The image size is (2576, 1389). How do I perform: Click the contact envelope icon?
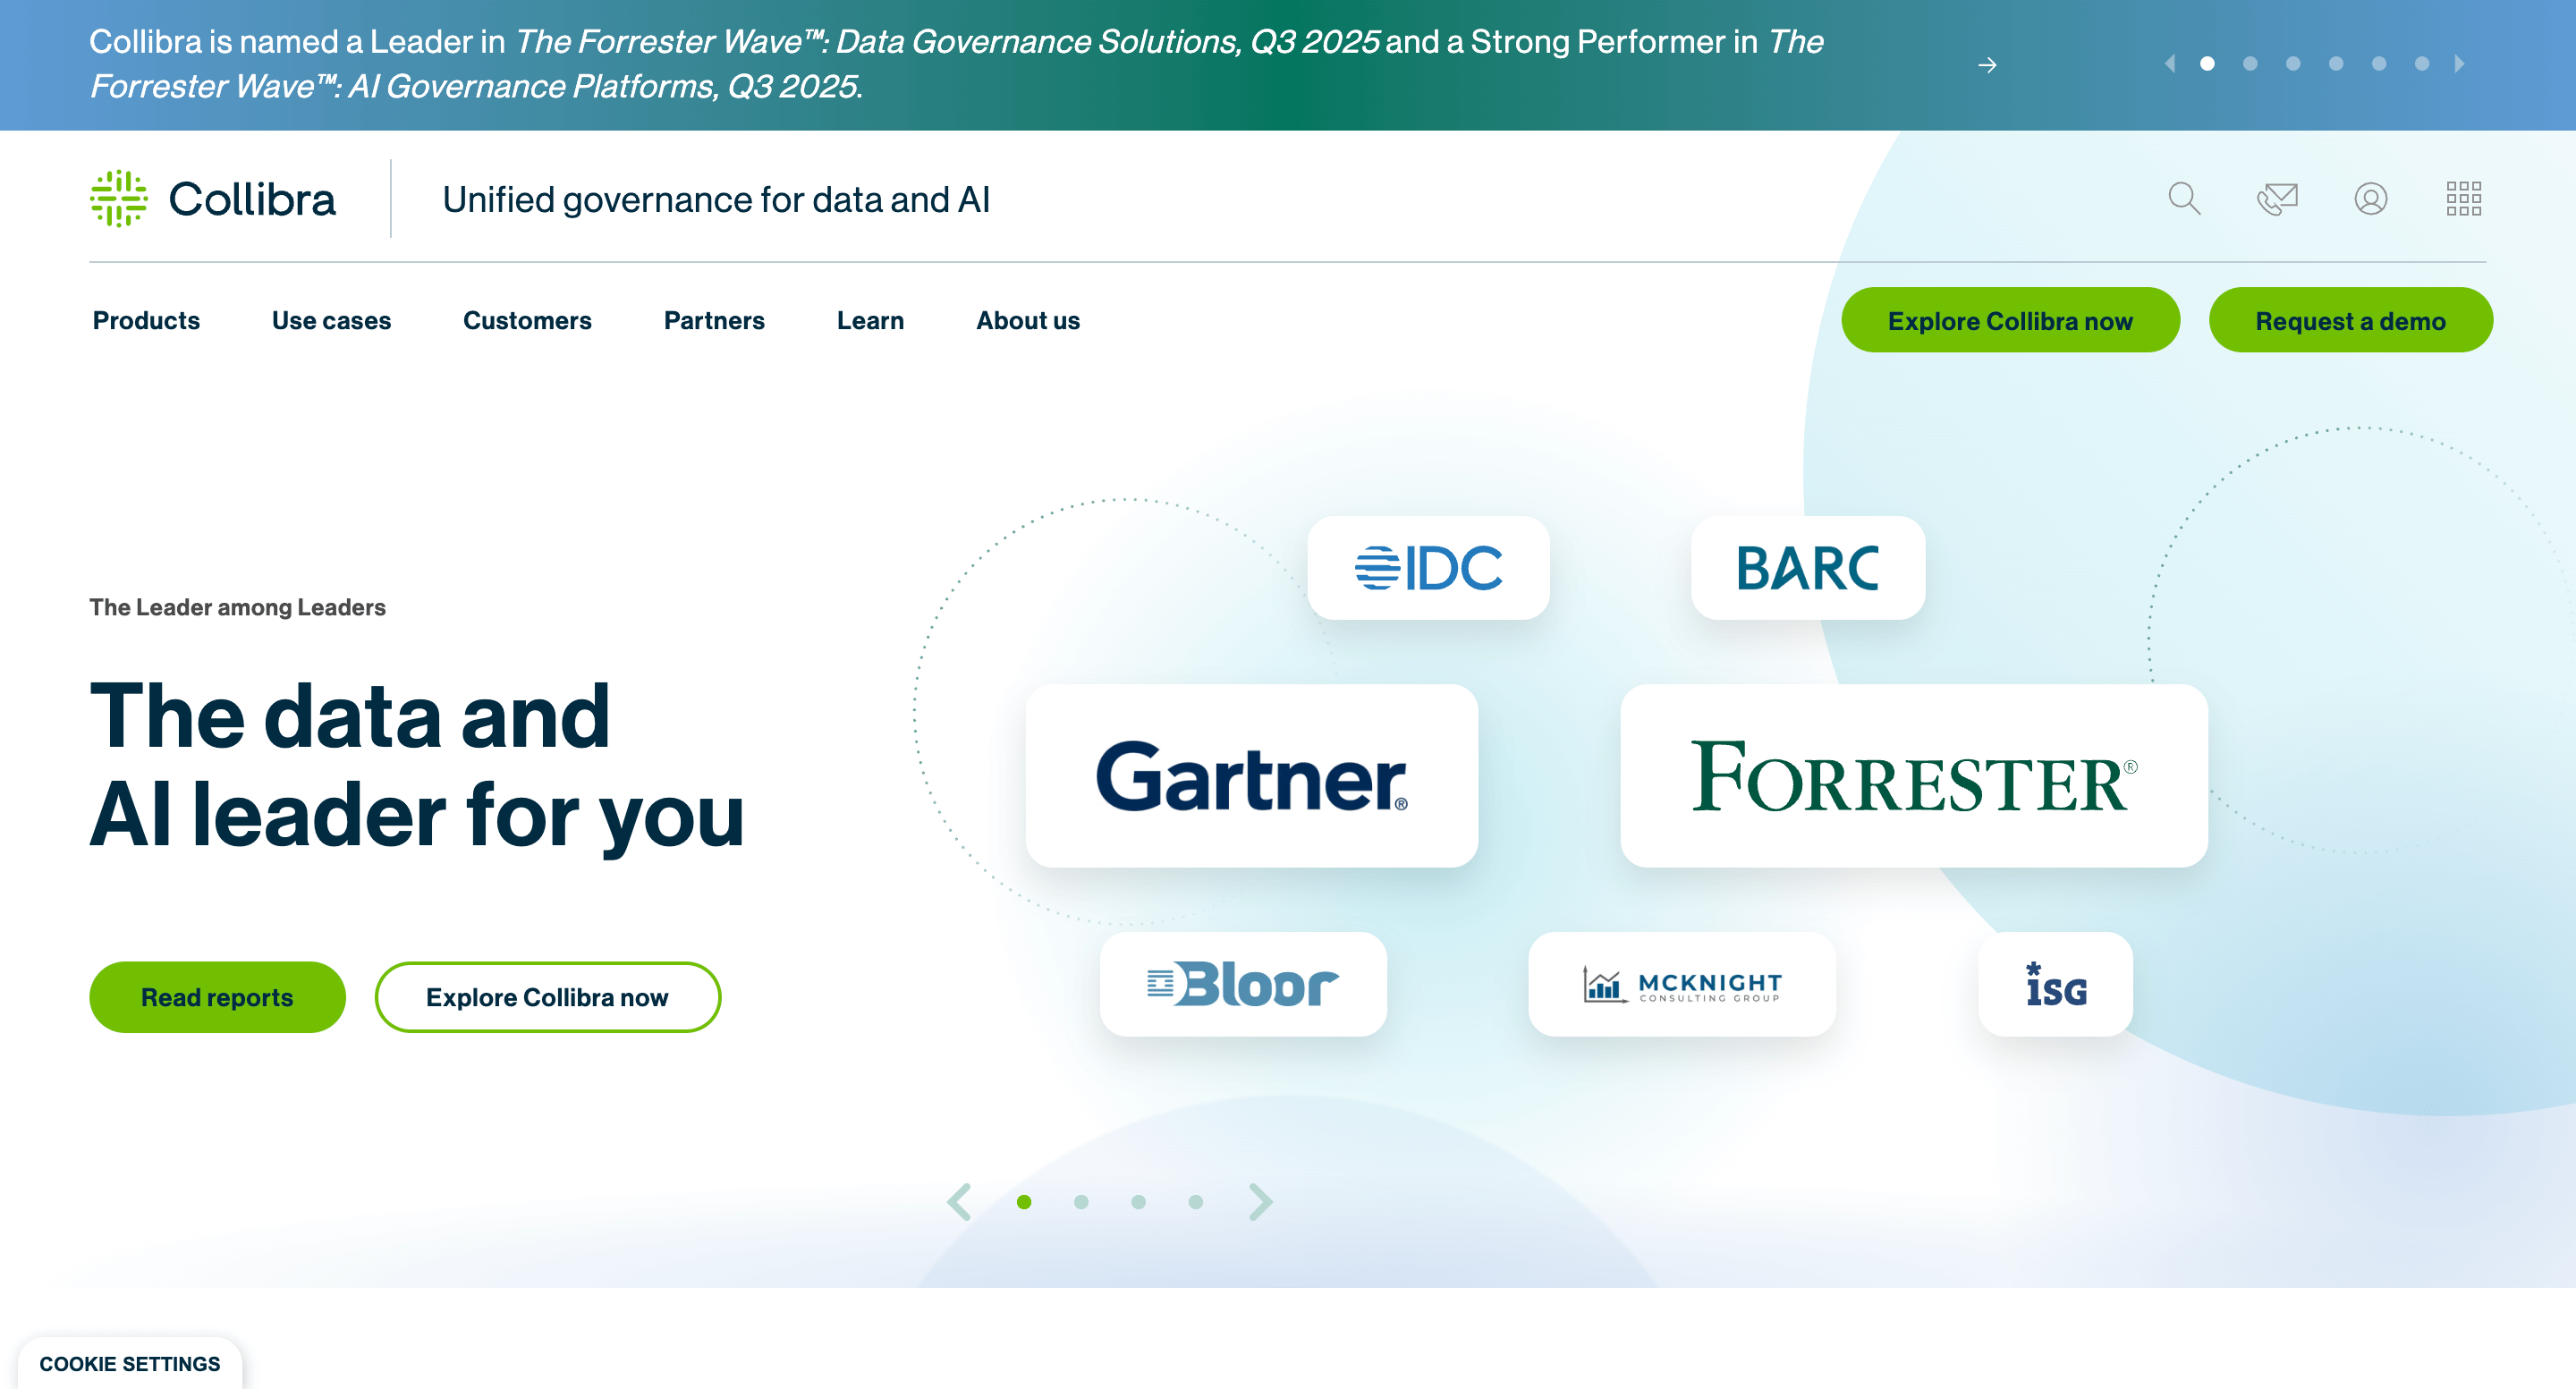(2278, 199)
